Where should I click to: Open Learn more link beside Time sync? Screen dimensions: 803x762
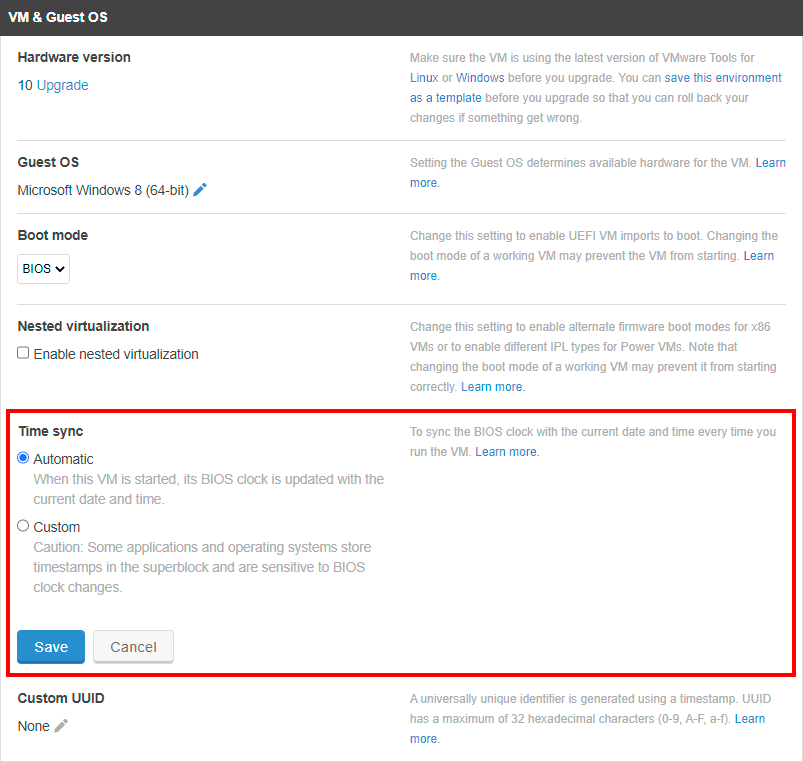[x=507, y=452]
